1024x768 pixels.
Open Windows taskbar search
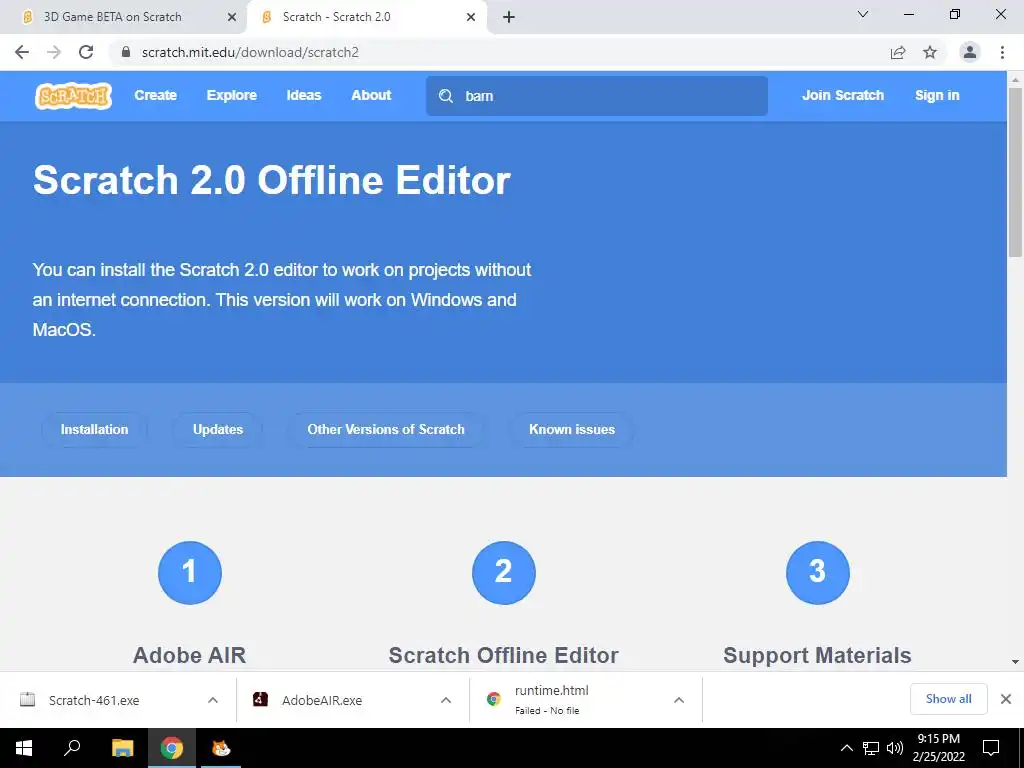[x=72, y=748]
